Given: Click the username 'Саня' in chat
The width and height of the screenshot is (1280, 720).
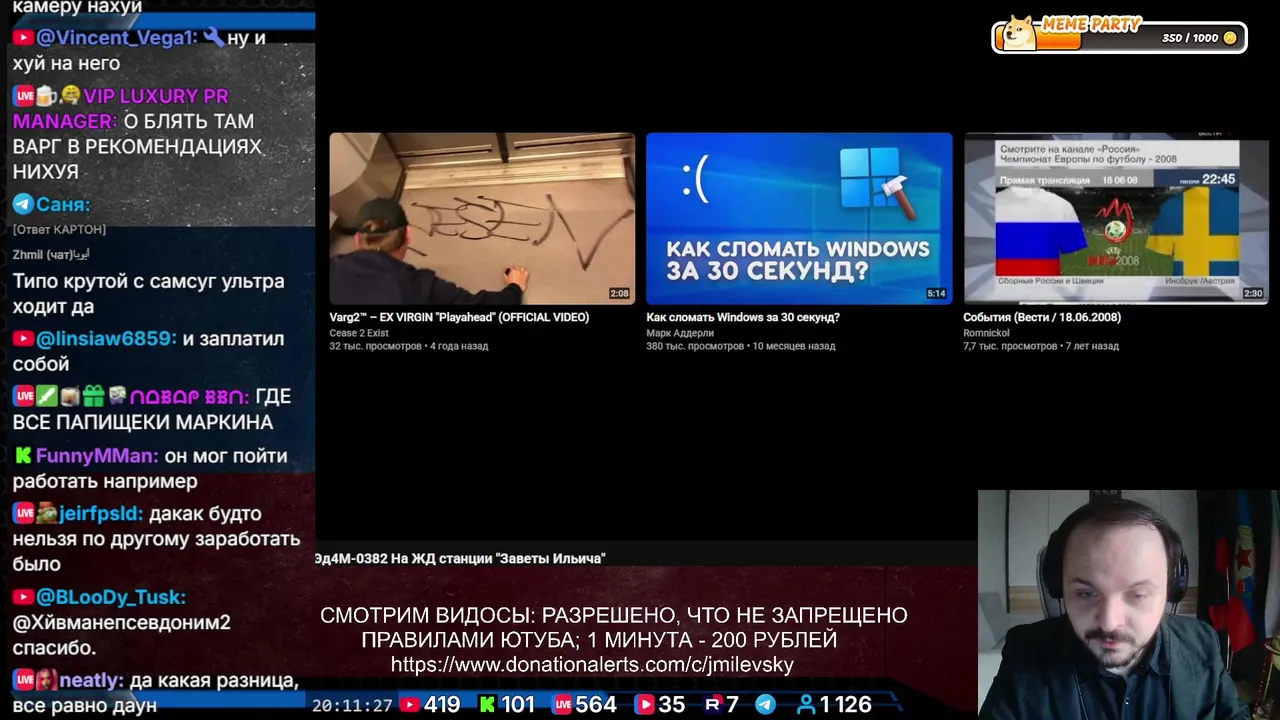Looking at the screenshot, I should pos(63,204).
